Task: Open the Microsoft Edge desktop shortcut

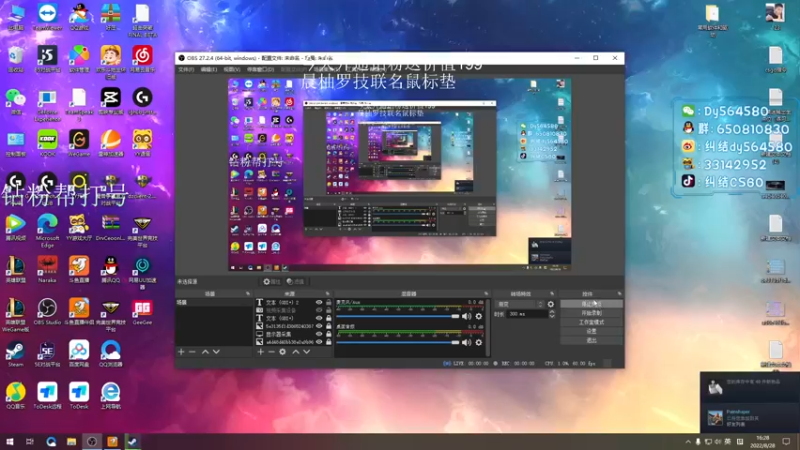Action: (47, 231)
